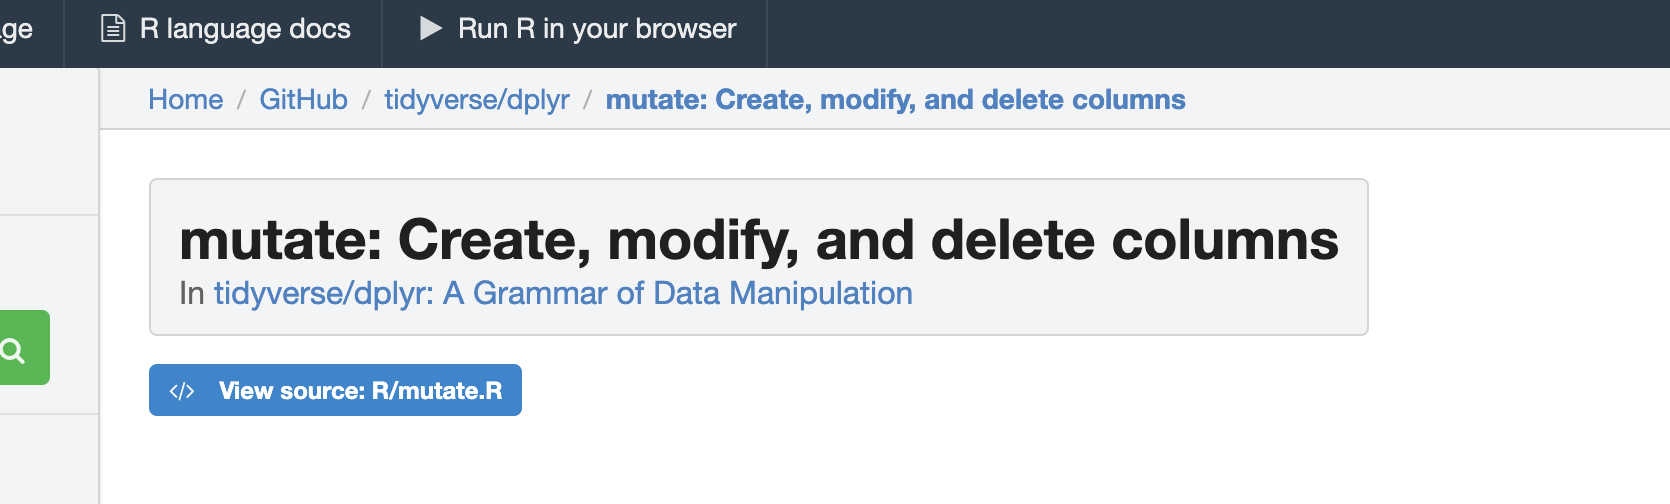Click the code brackets icon on View source
The height and width of the screenshot is (504, 1670).
[182, 391]
